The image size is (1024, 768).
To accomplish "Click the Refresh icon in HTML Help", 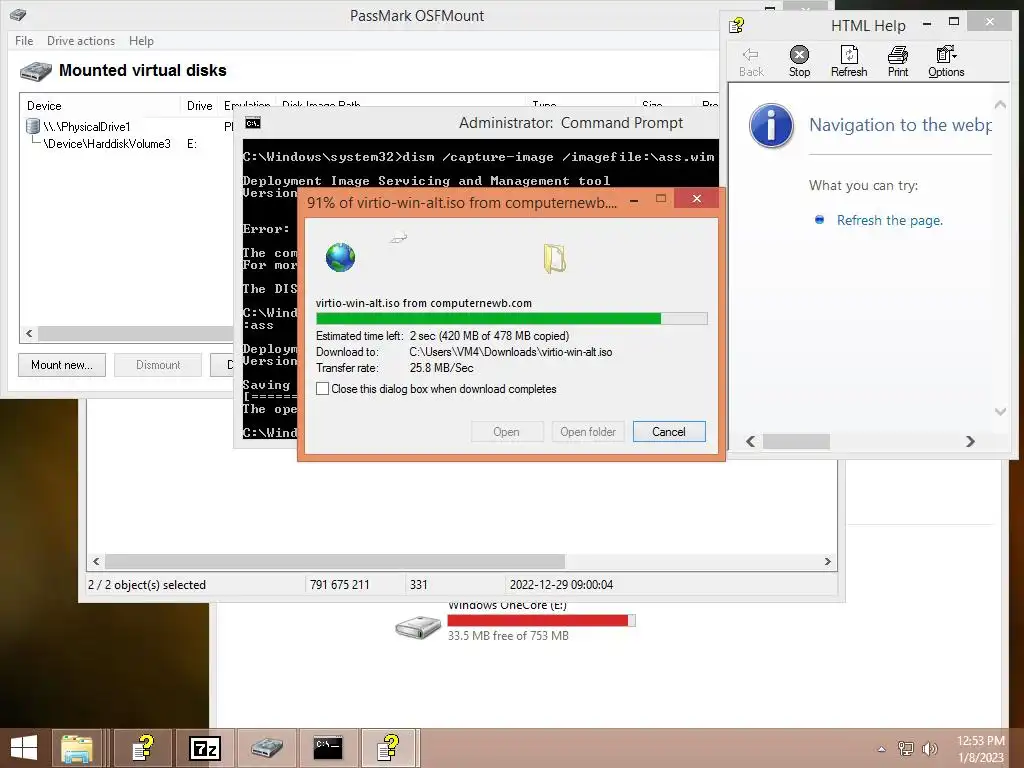I will (849, 55).
